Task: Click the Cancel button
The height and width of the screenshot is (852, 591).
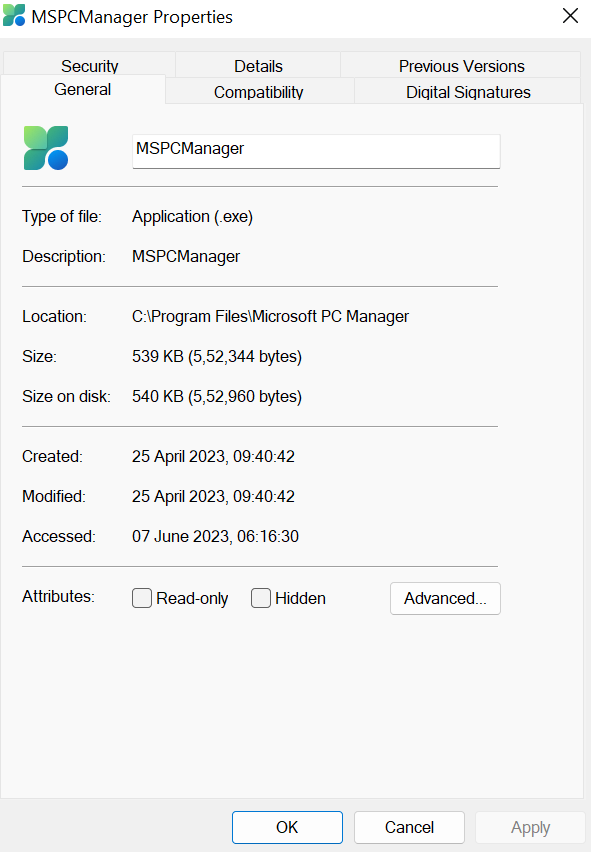Action: pos(409,827)
